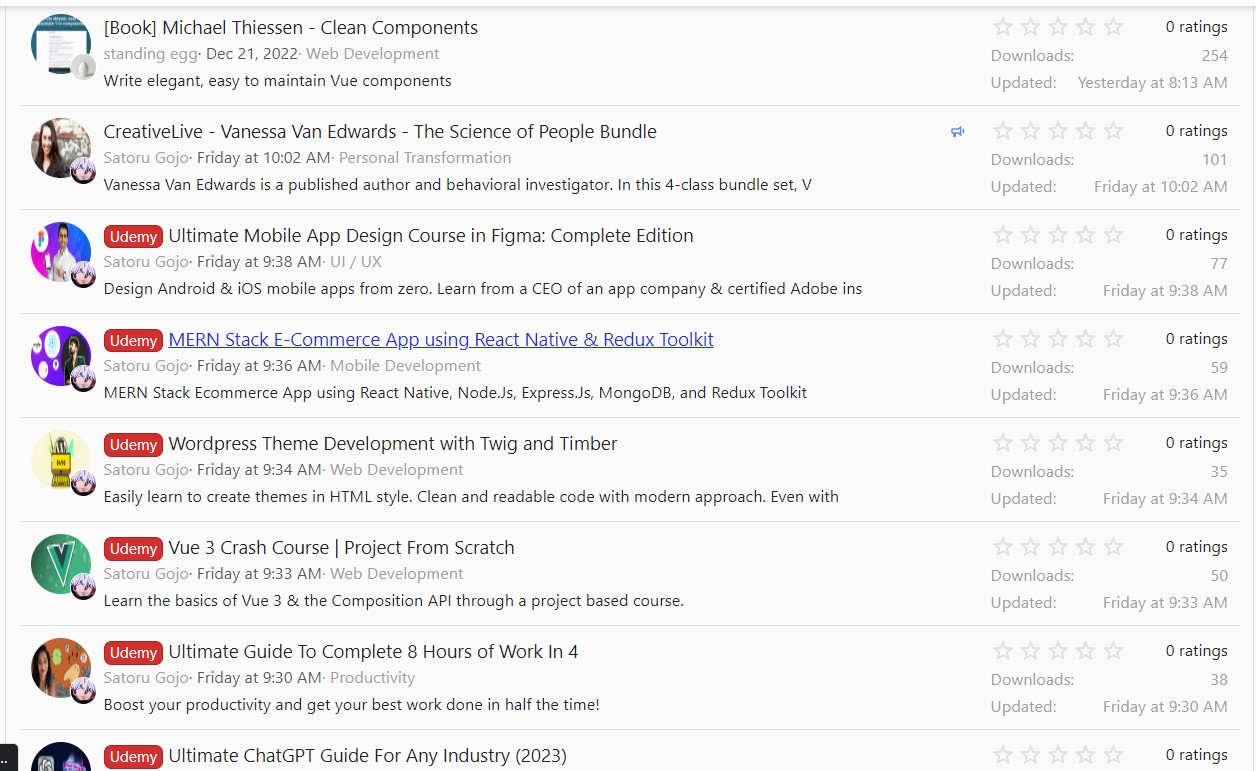Click the Udemy badge before Wordpress Theme Development

pyautogui.click(x=133, y=445)
